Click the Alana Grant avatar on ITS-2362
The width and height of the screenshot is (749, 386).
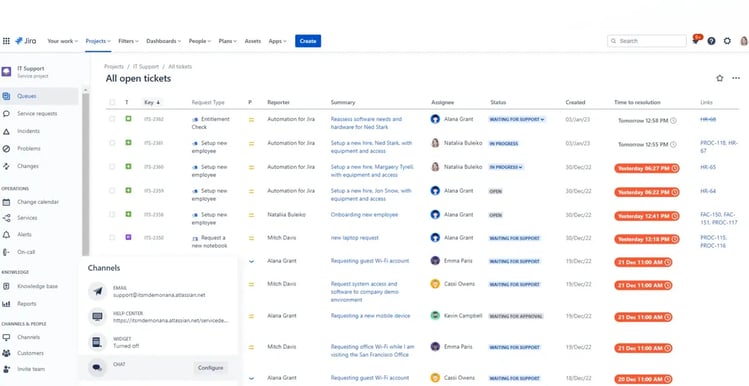point(435,119)
